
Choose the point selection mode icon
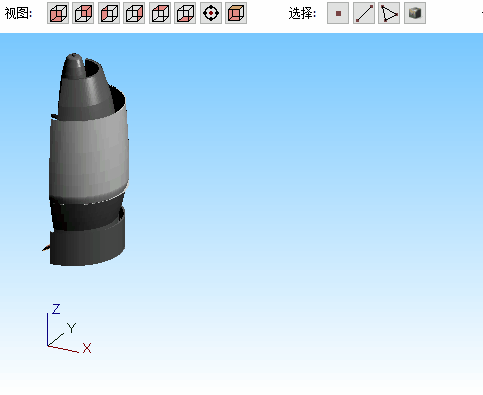(338, 13)
